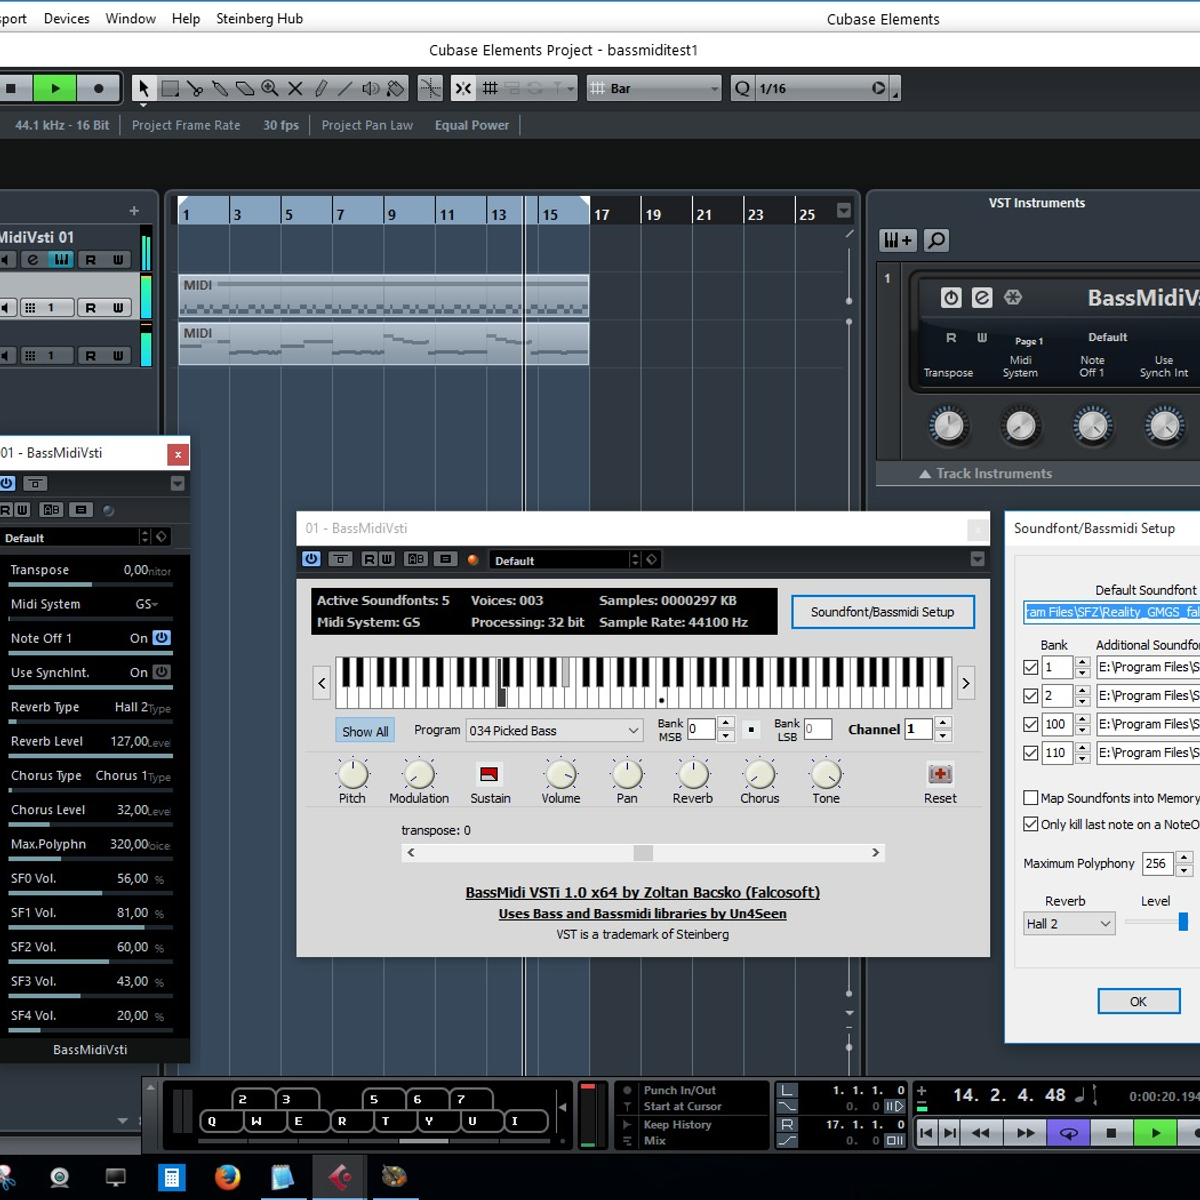Open the Program dropdown showing 034 Picked Bass
Viewport: 1200px width, 1200px height.
[x=553, y=730]
